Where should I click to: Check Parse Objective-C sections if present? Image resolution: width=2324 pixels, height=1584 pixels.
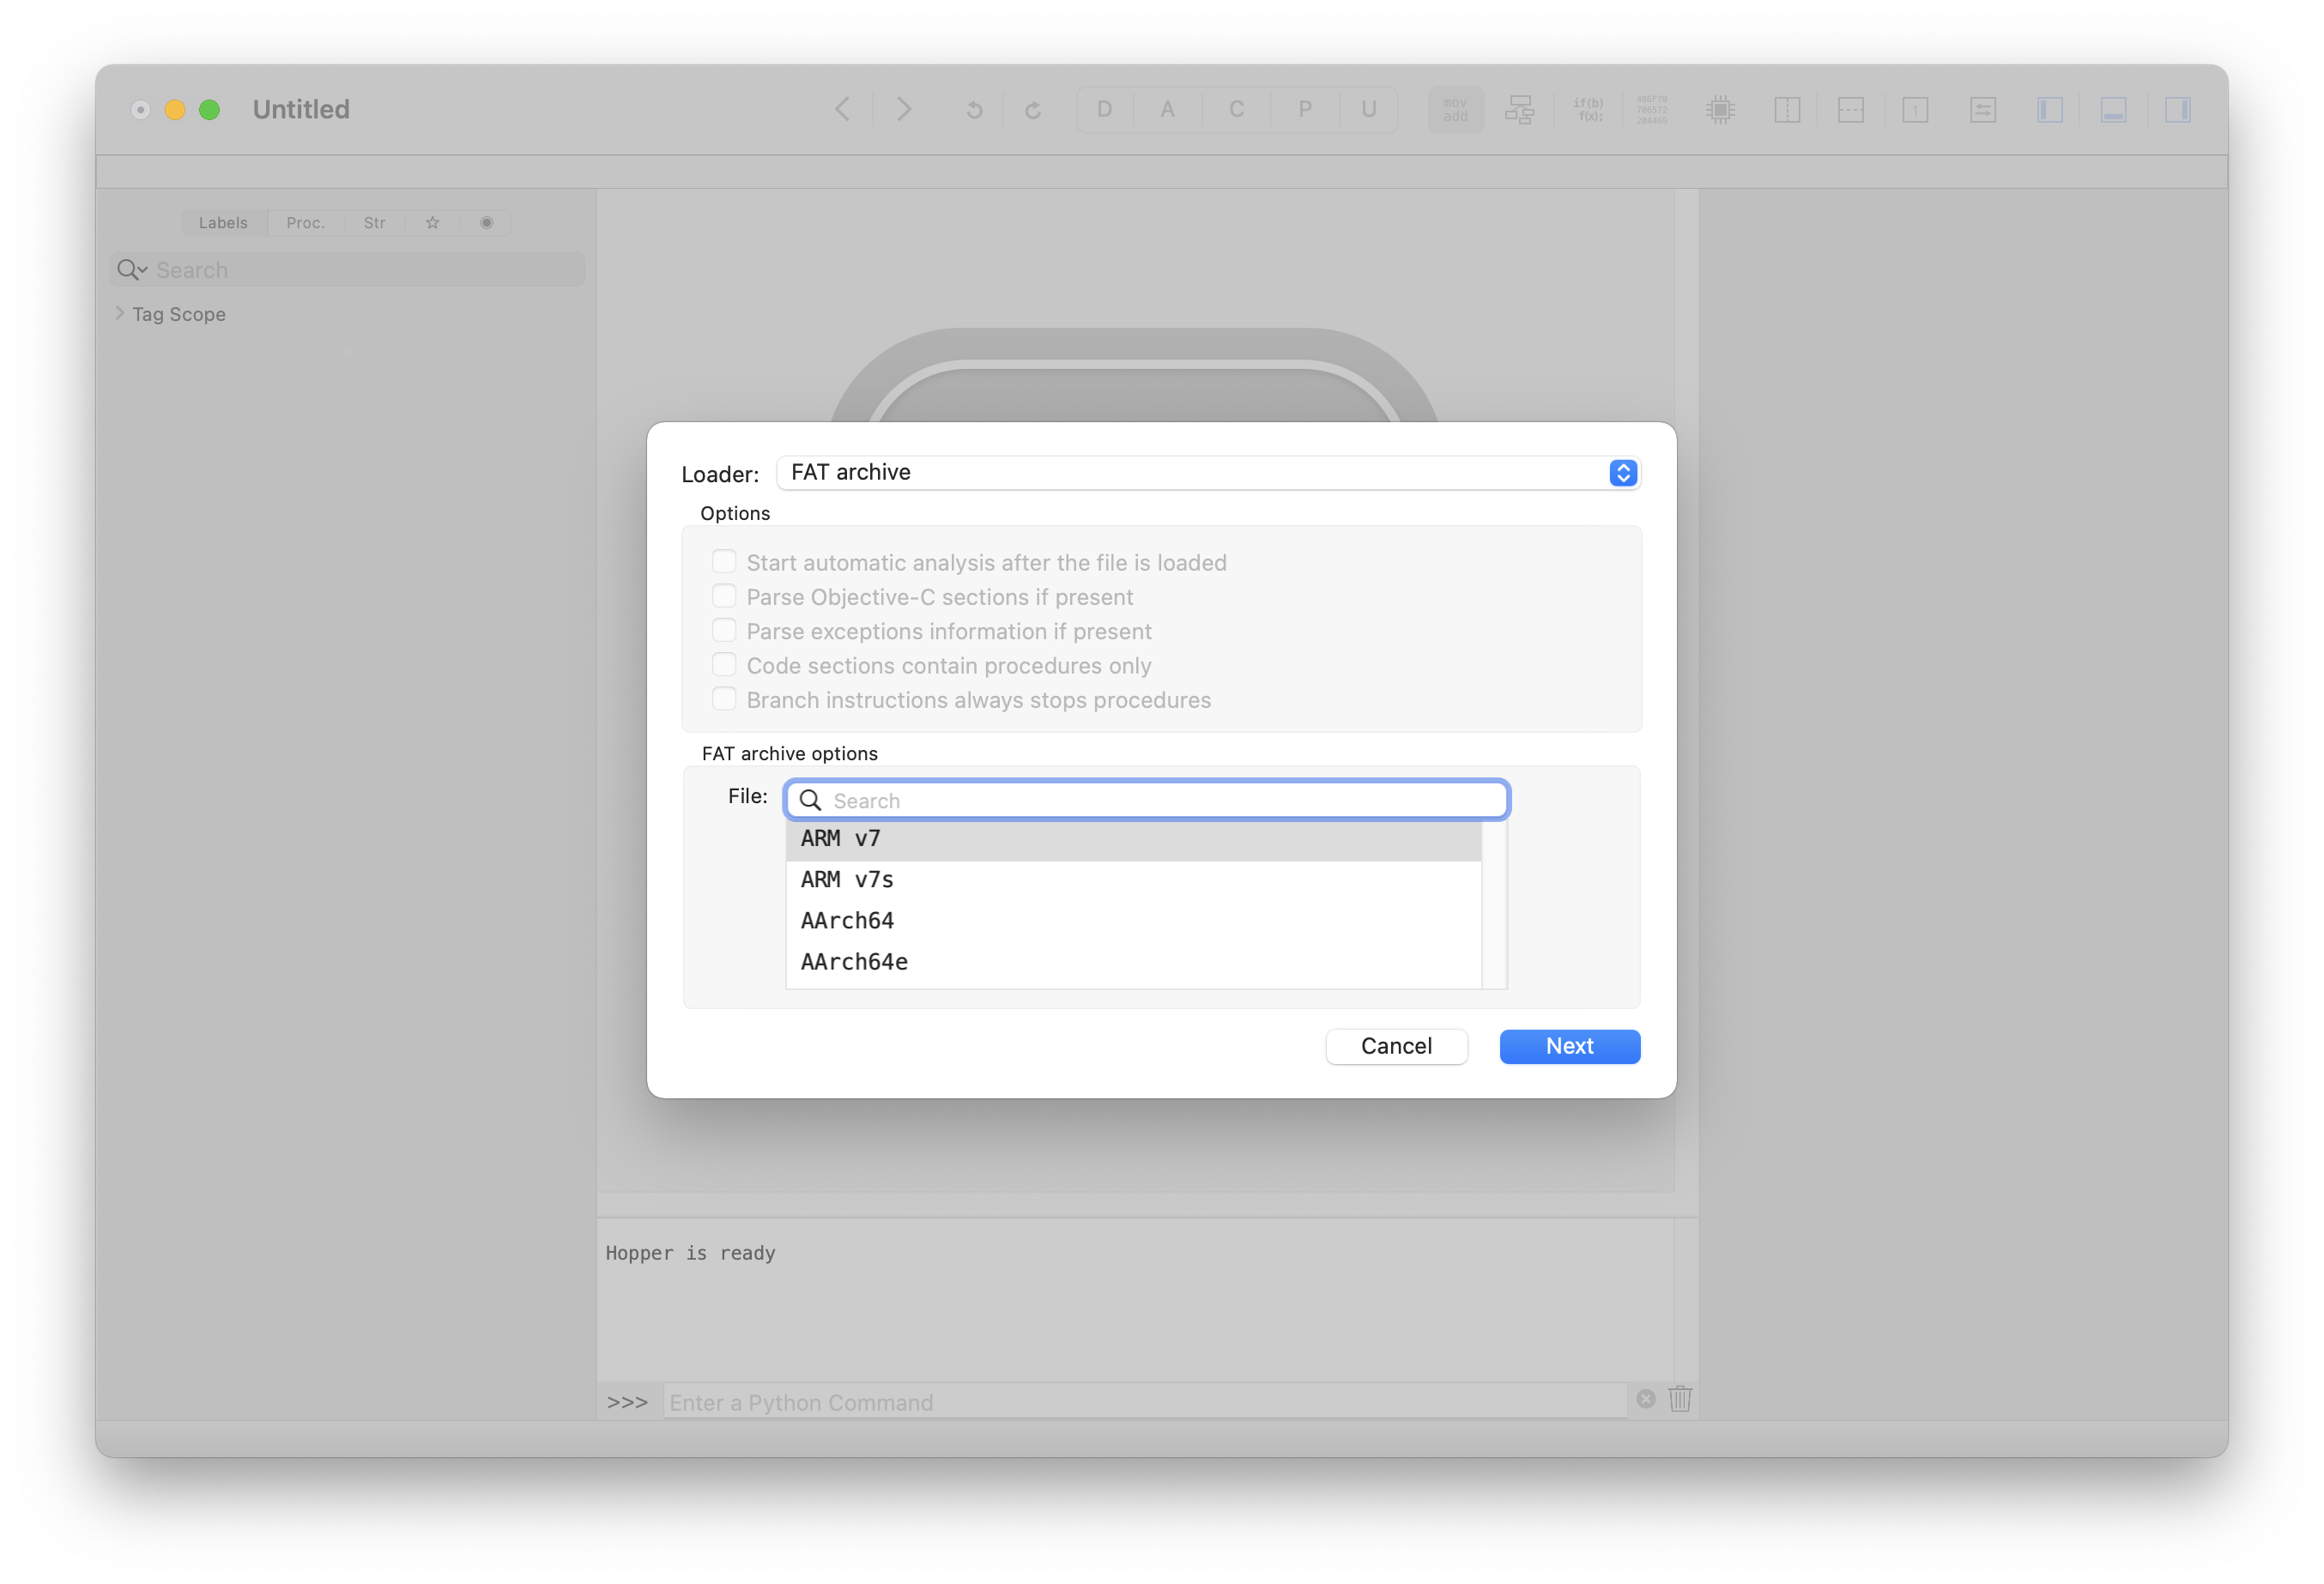tap(724, 597)
